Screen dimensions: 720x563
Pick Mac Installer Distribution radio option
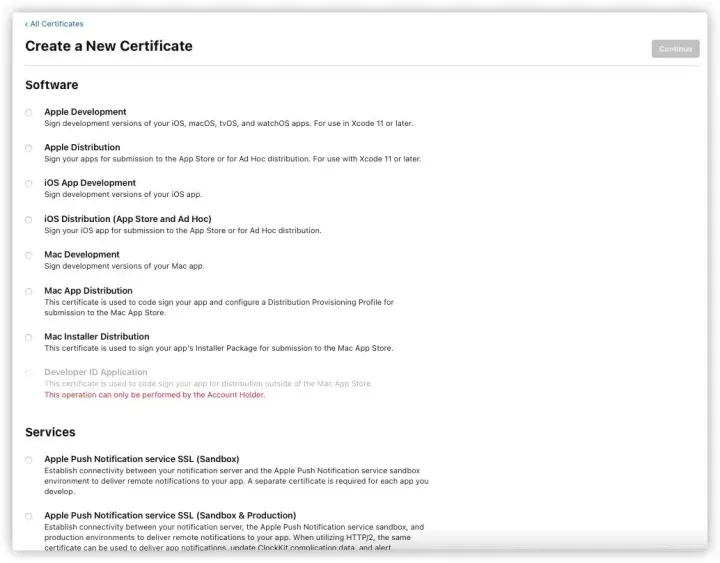pyautogui.click(x=28, y=337)
